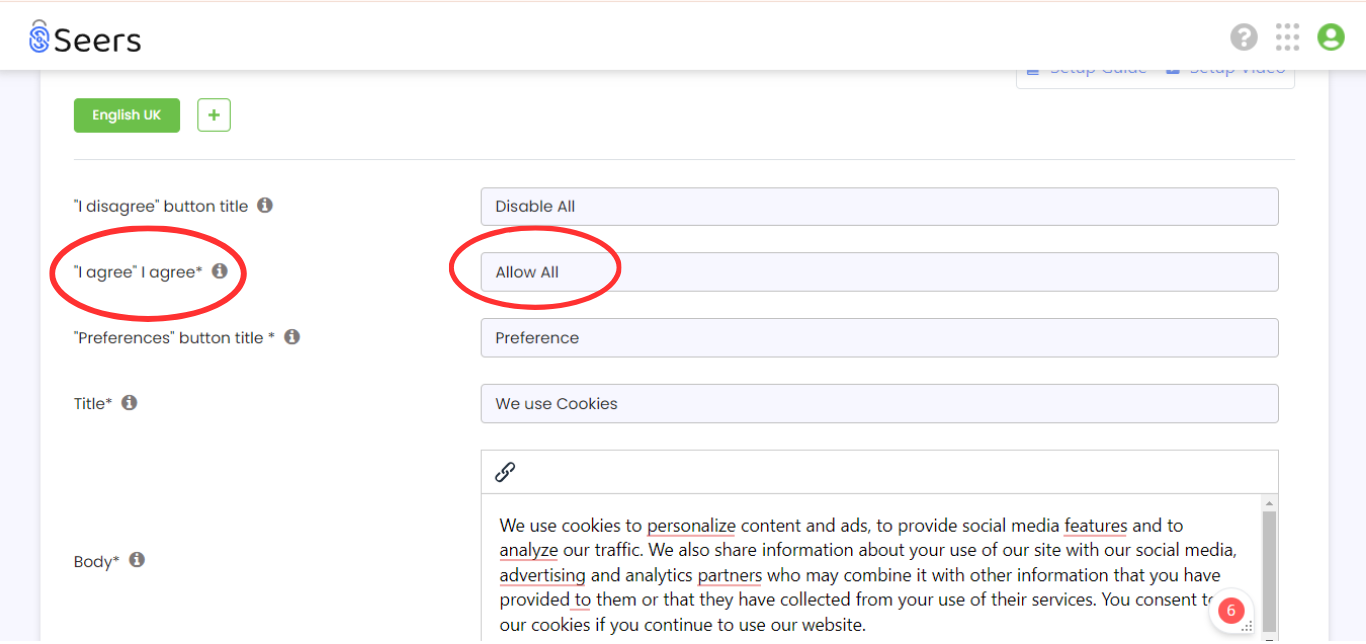Image resolution: width=1366 pixels, height=644 pixels.
Task: Click info icon beside "Preferences" button title
Action: 292,337
